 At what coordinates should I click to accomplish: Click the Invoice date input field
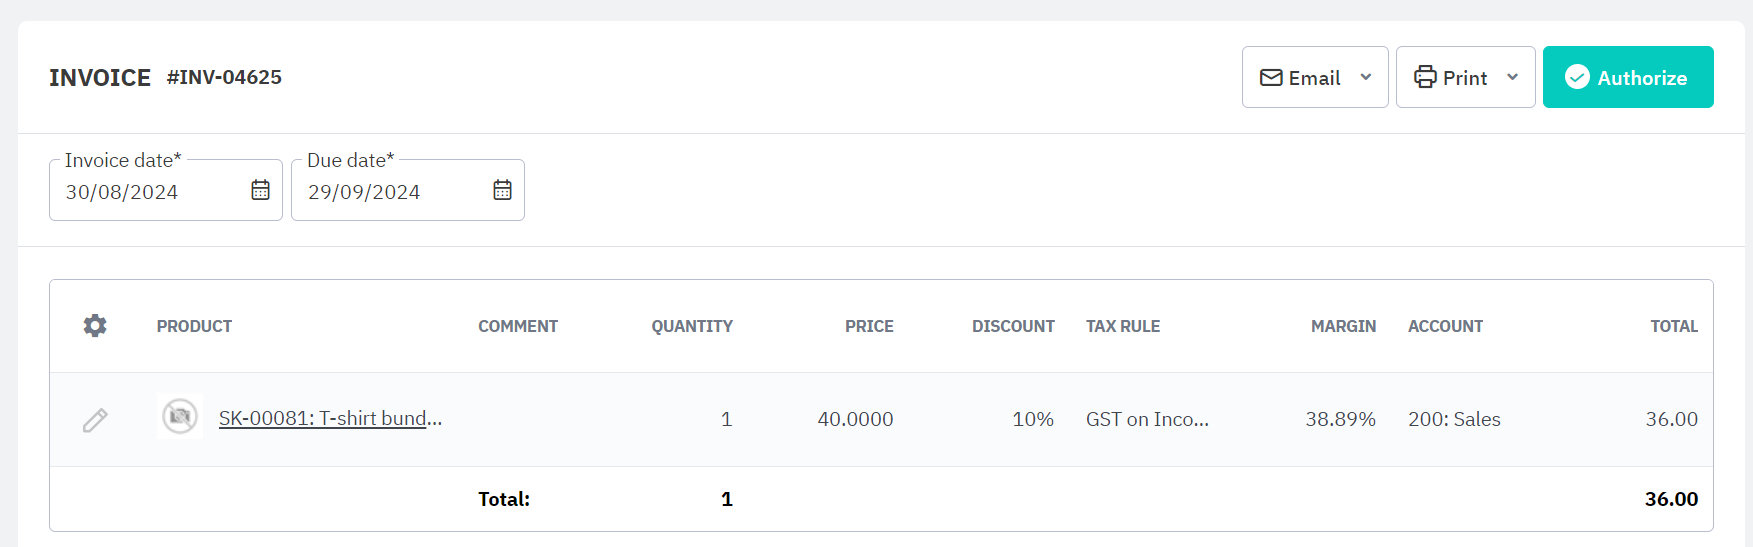[x=150, y=192]
